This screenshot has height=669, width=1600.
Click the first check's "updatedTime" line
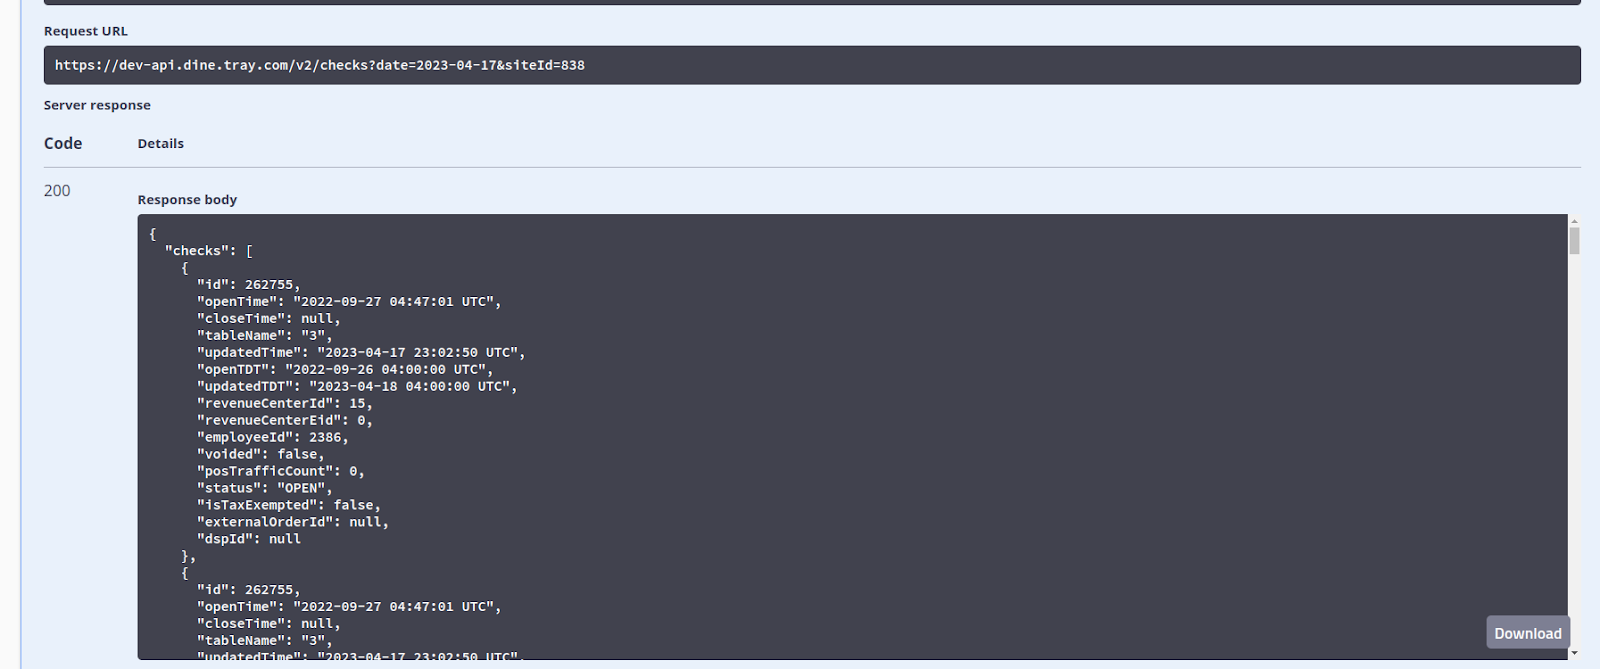point(361,352)
